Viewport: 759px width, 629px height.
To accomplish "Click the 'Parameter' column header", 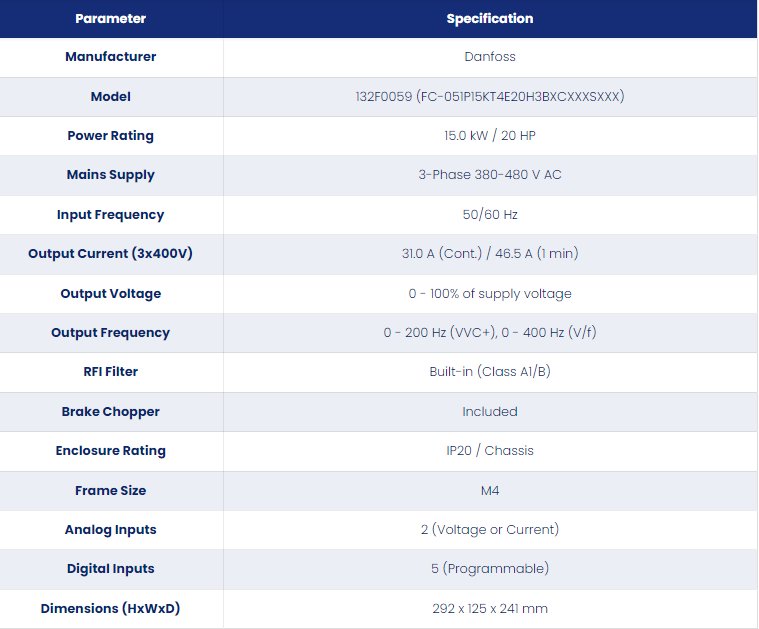I will (x=110, y=18).
